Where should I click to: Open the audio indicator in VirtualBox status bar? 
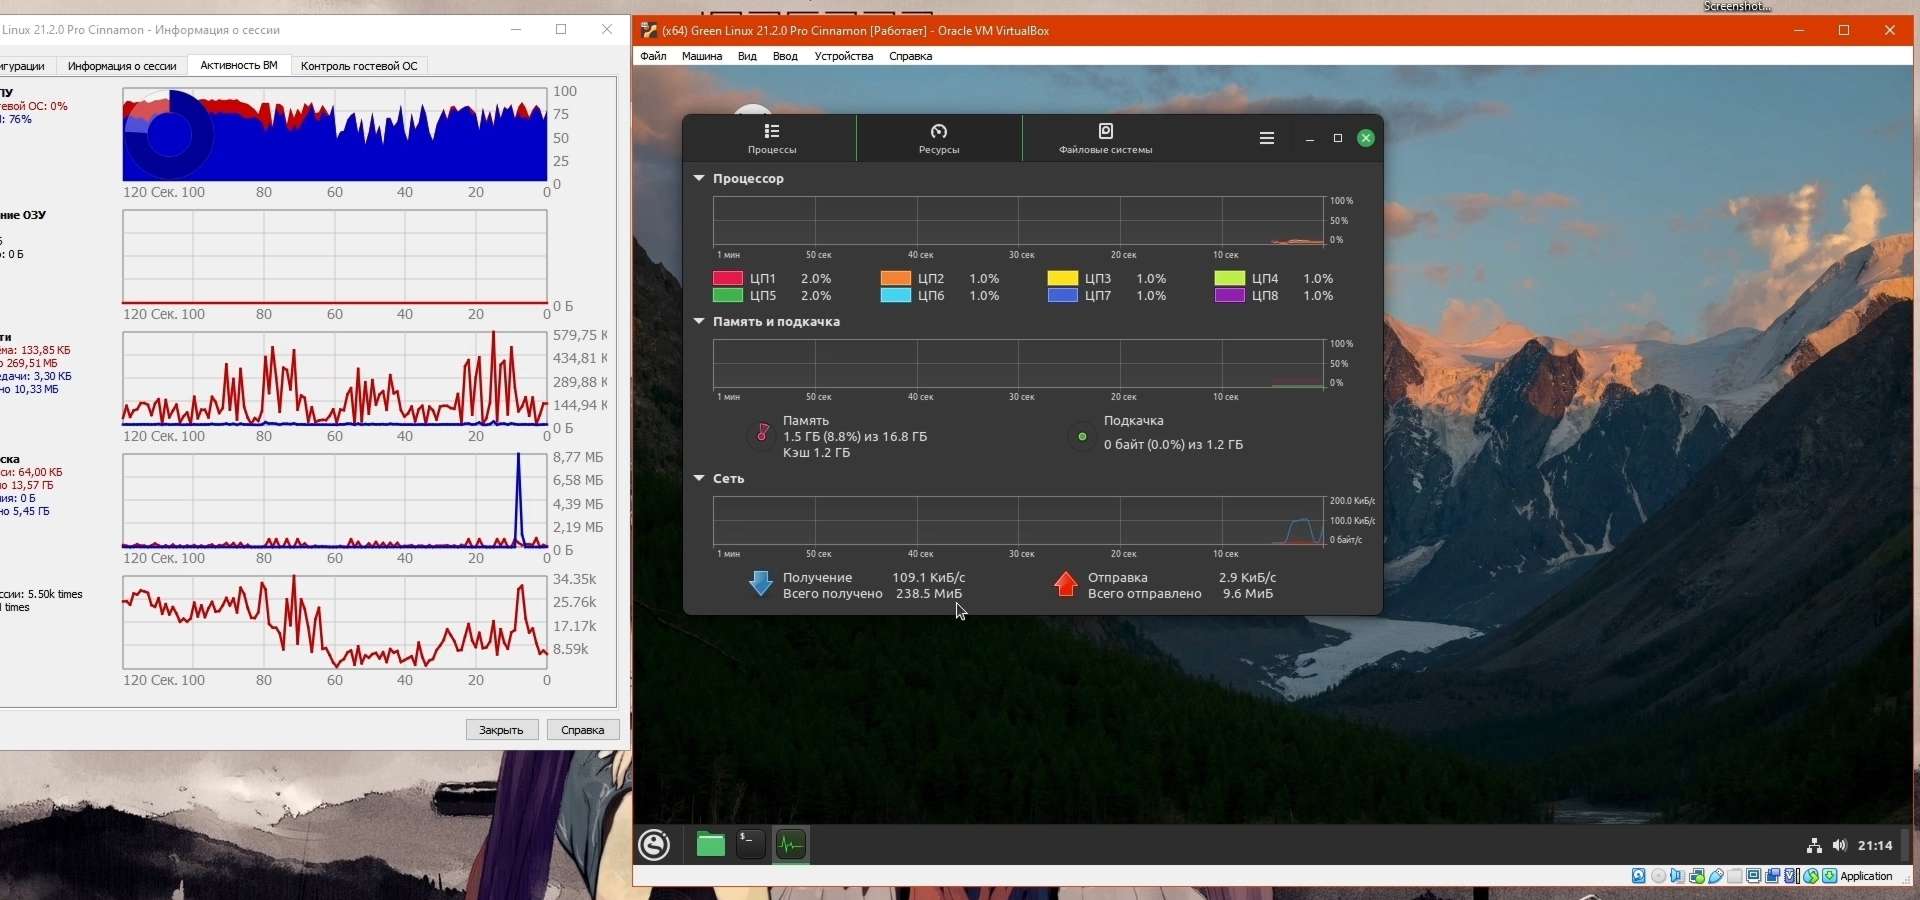[1678, 876]
